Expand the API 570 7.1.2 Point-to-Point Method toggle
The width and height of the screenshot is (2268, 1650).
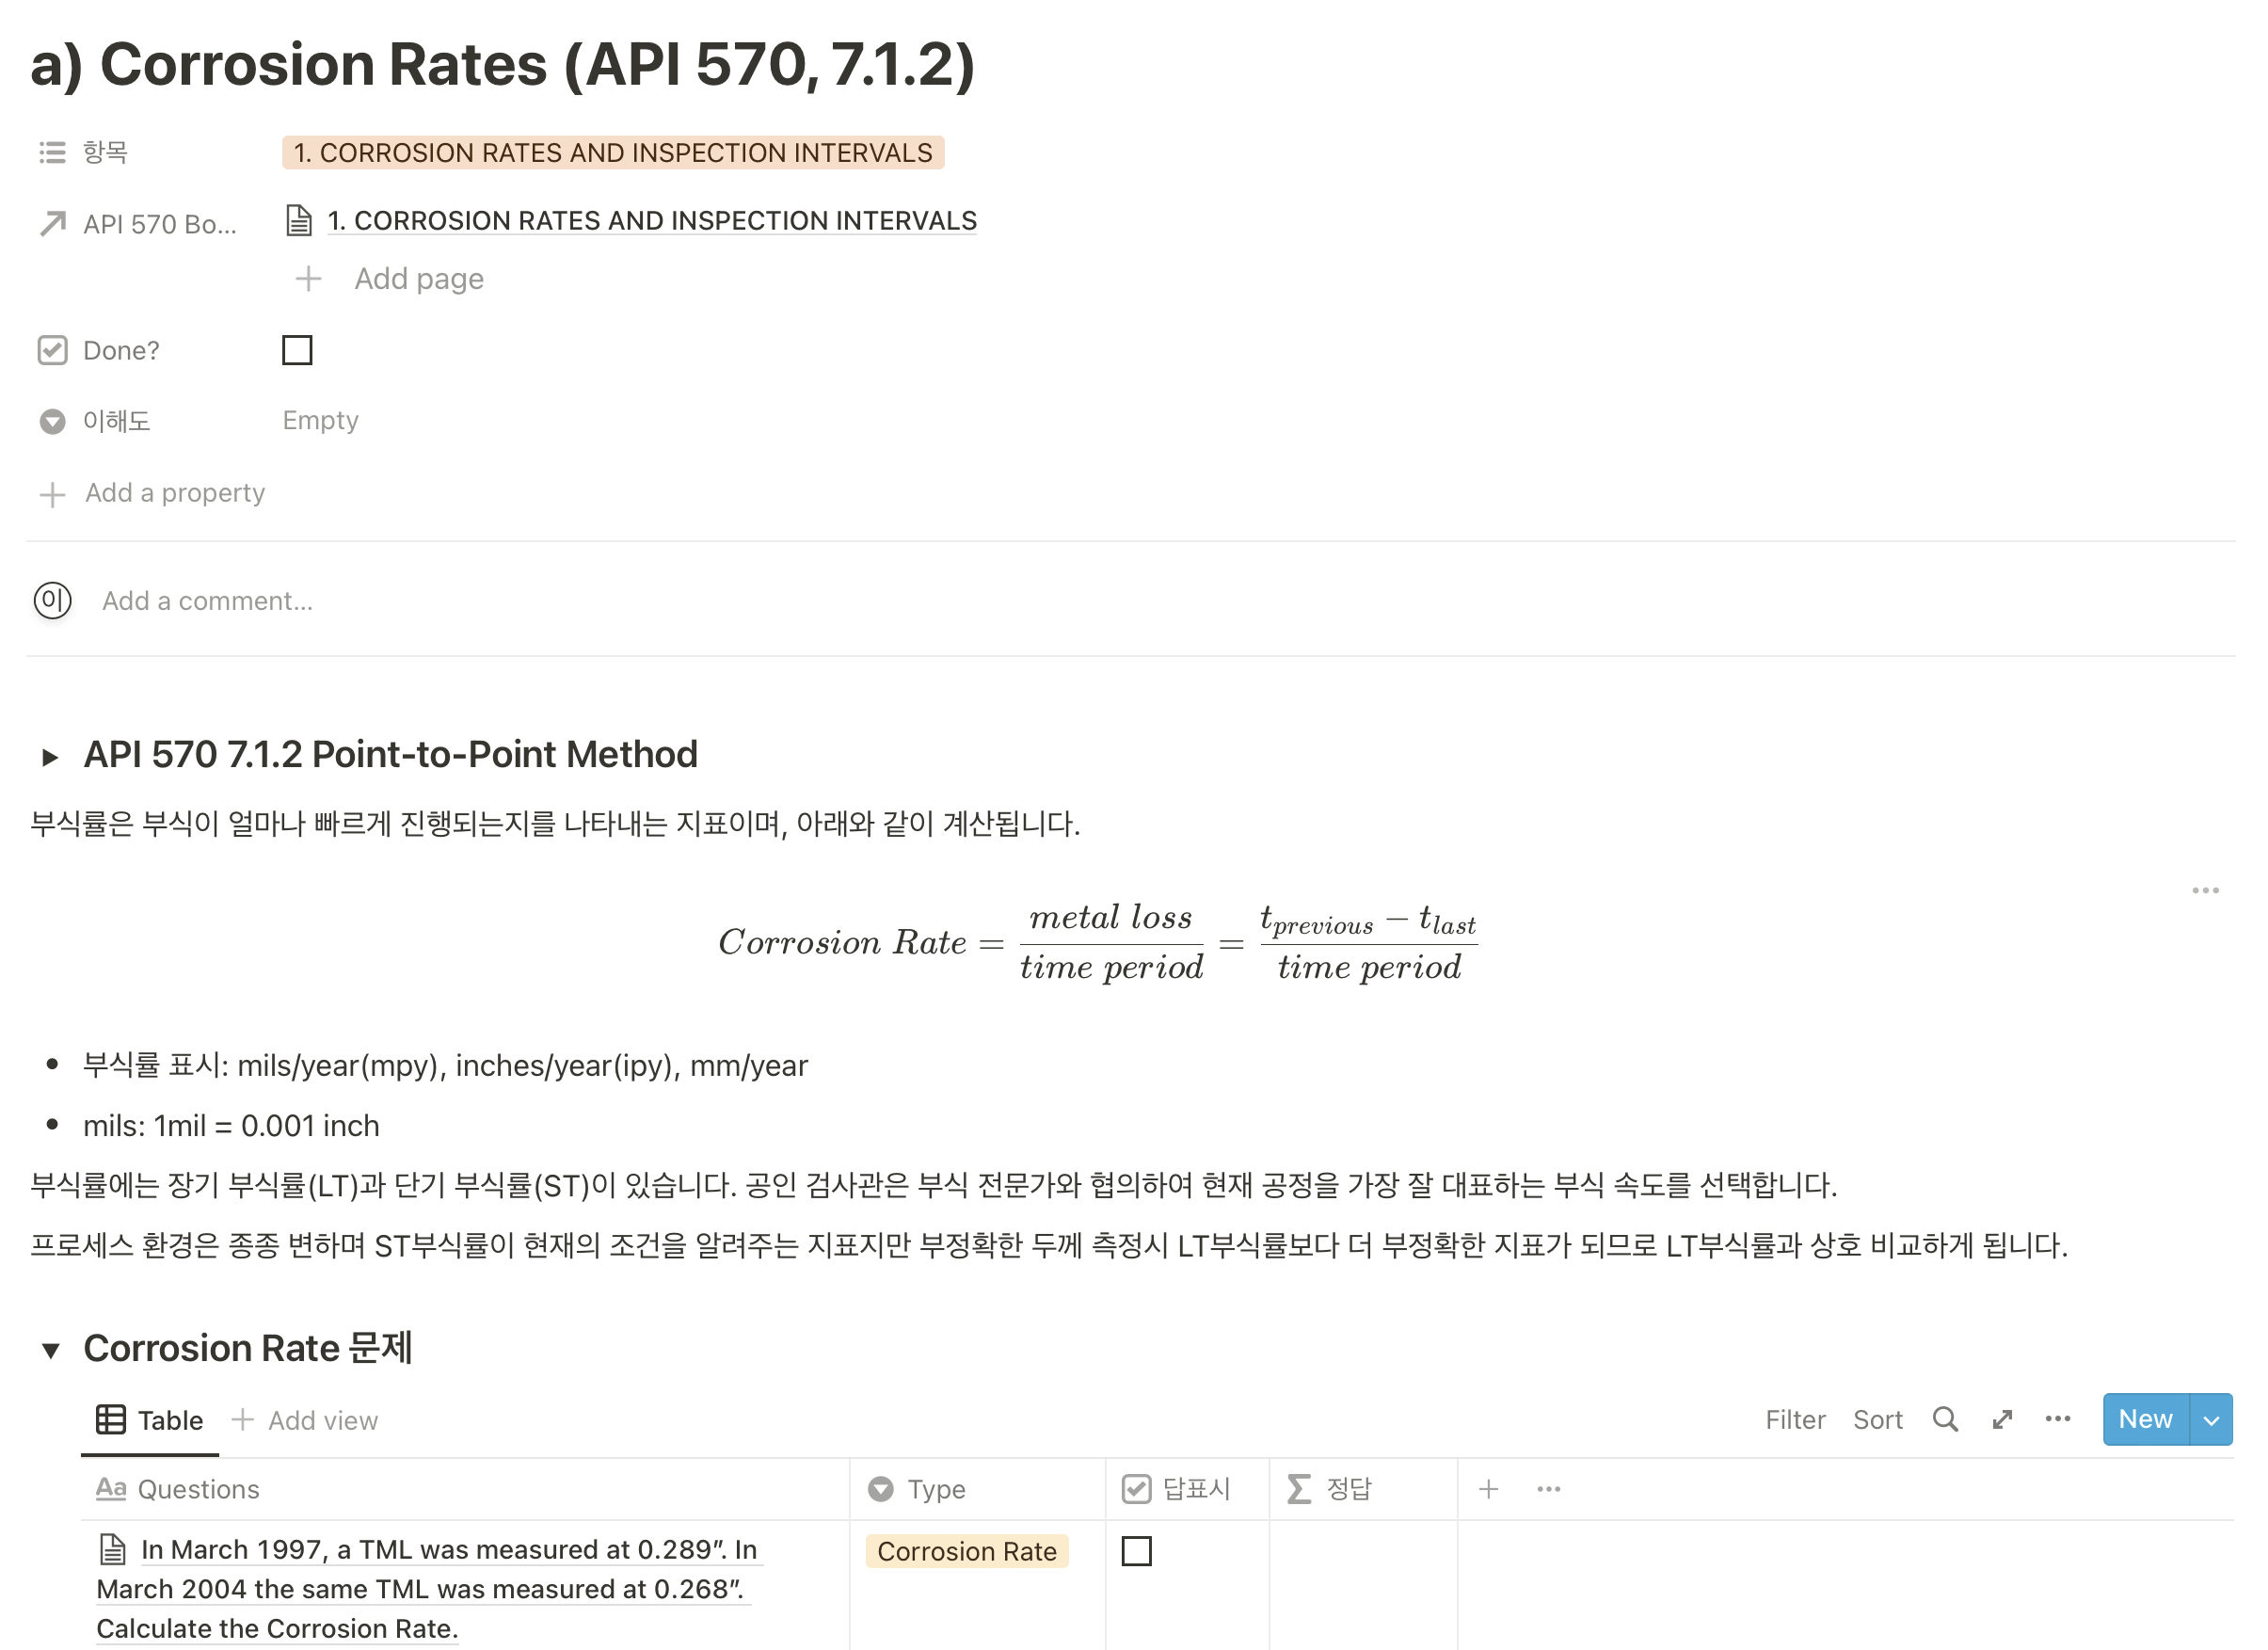[x=50, y=756]
